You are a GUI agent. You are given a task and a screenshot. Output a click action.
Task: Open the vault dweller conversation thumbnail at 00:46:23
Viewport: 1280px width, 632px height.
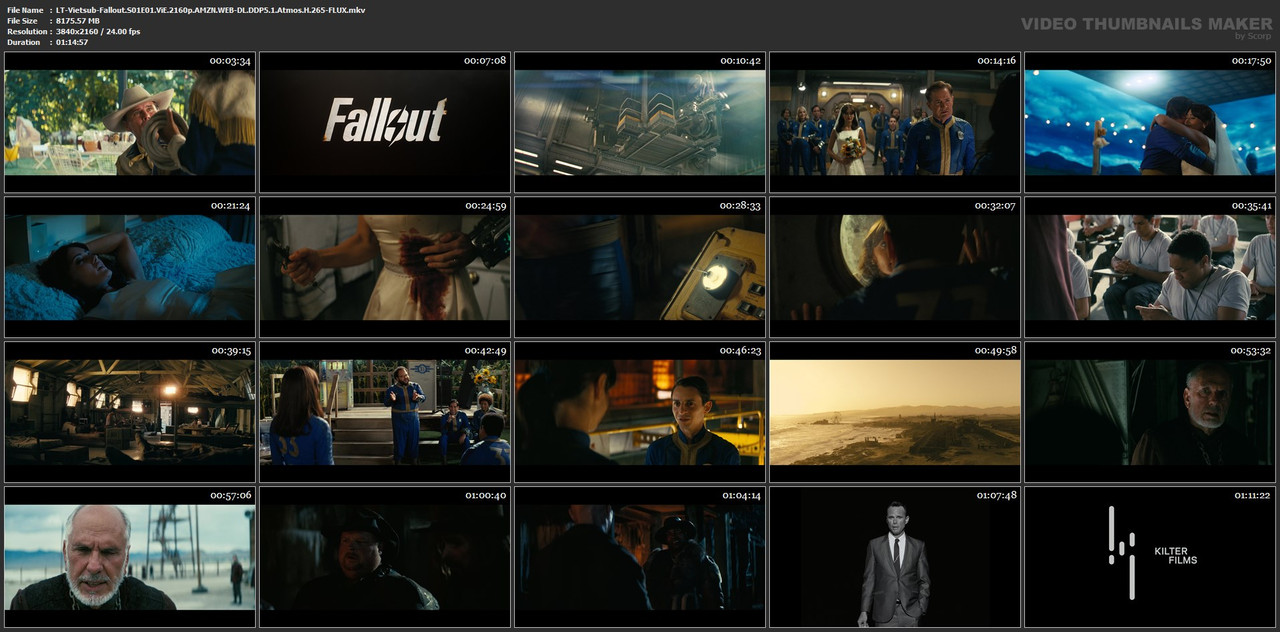pyautogui.click(x=640, y=412)
